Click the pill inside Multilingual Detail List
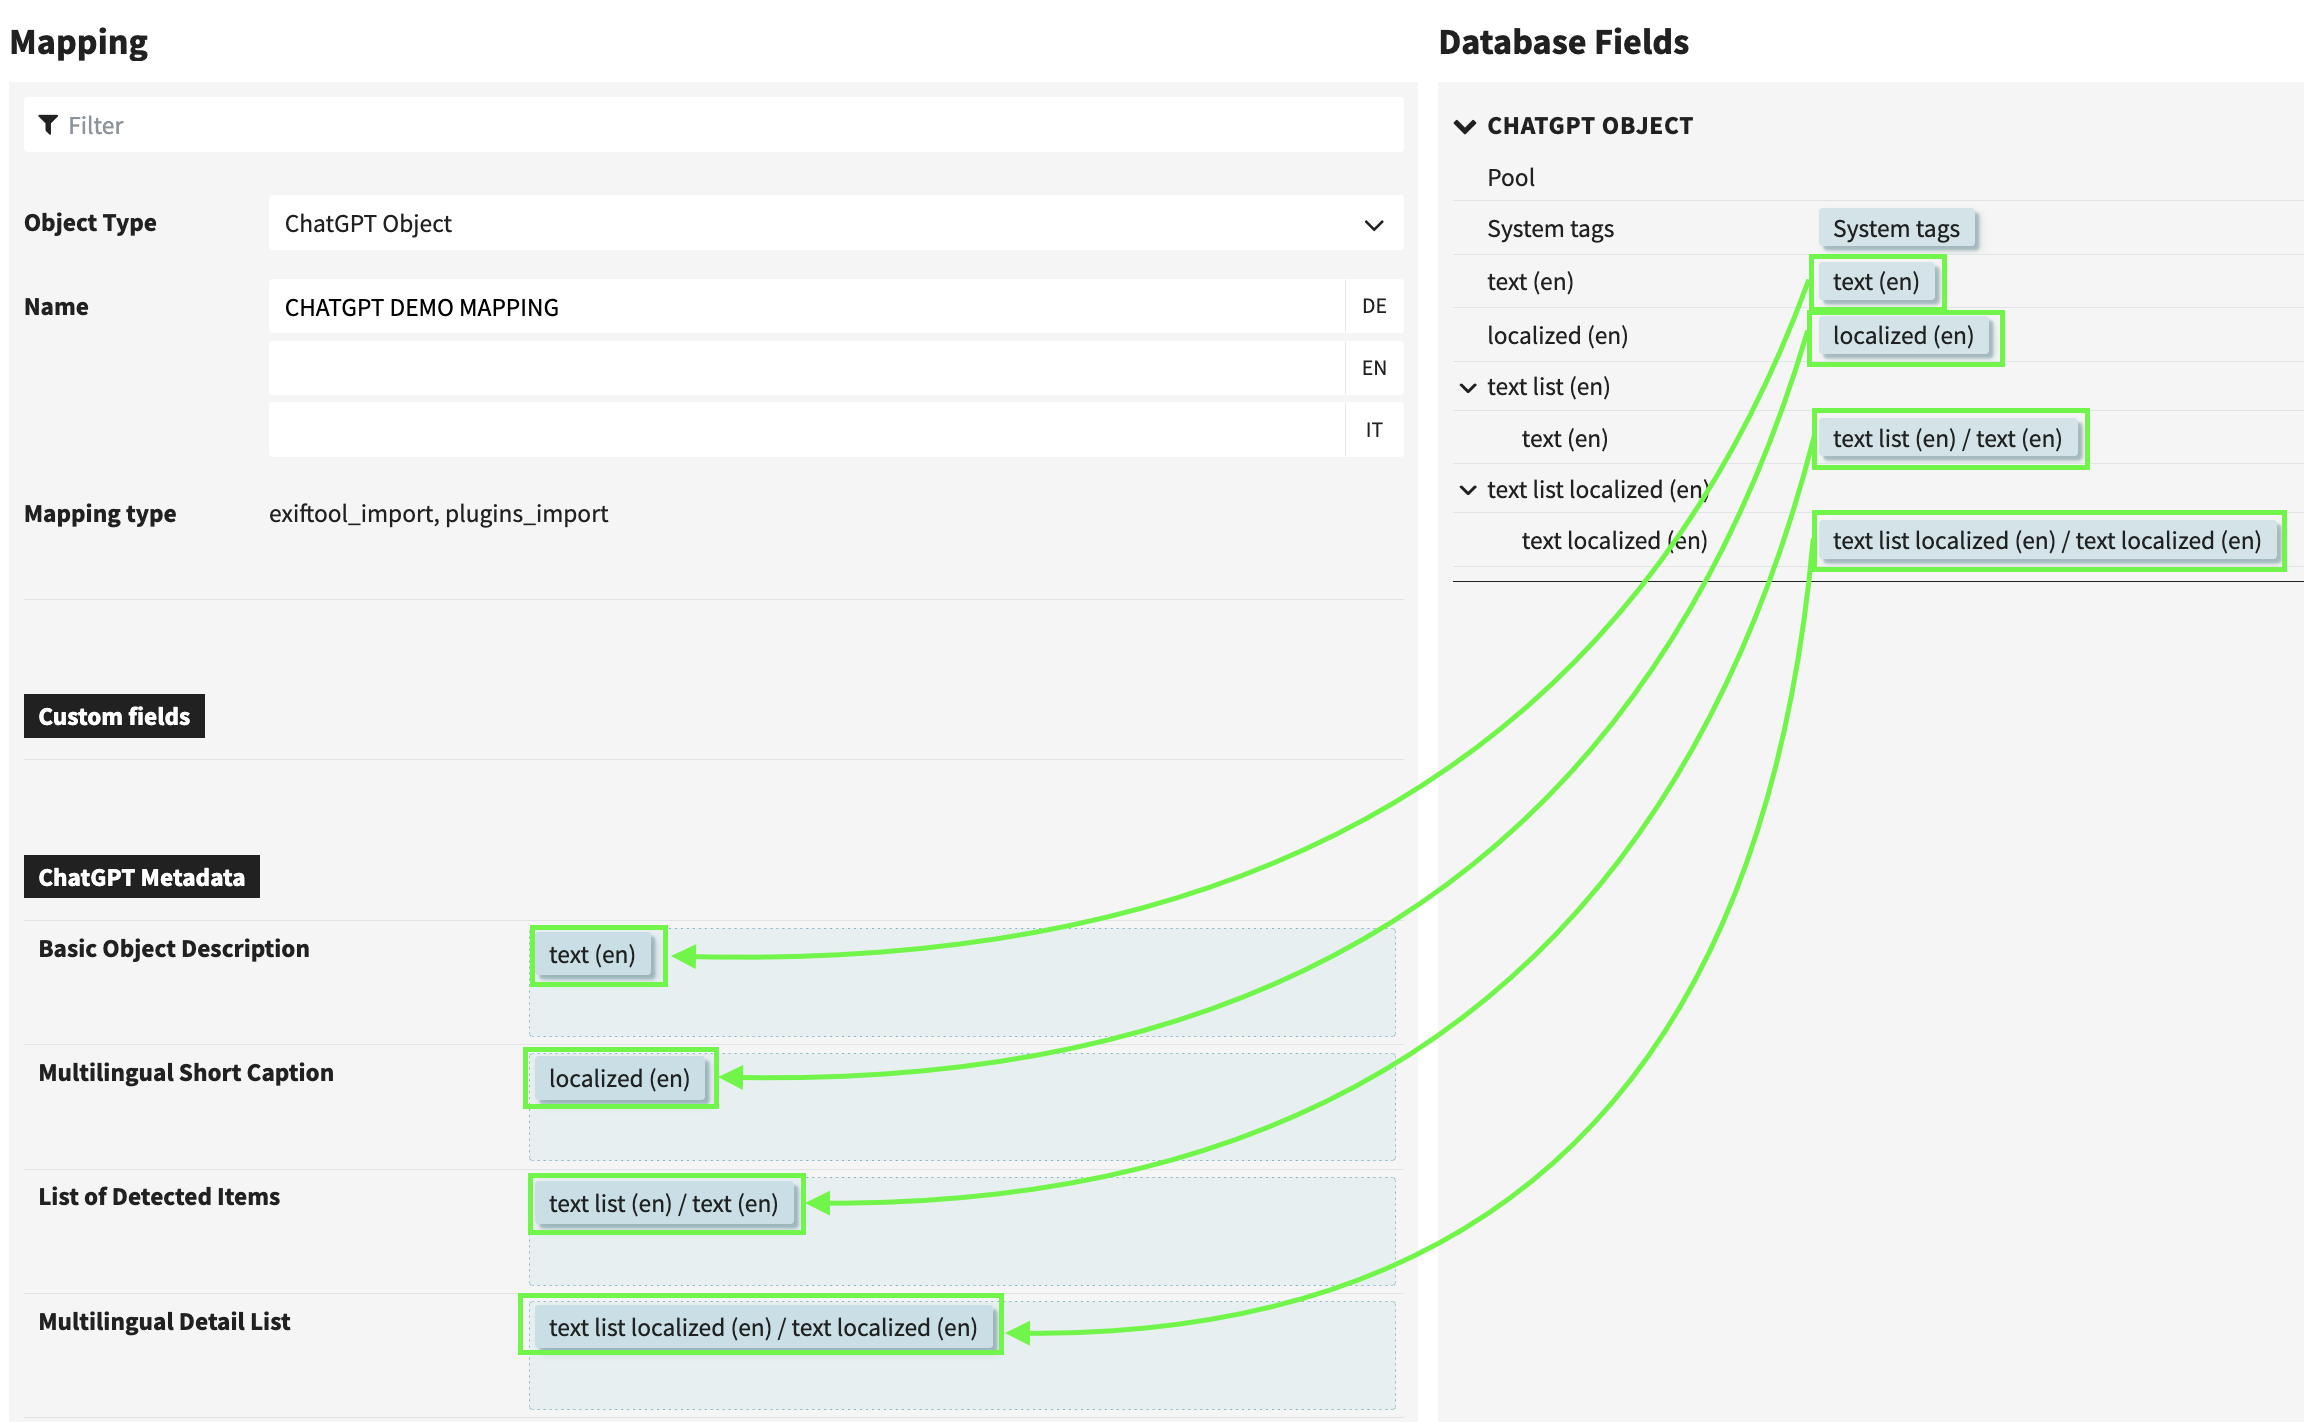This screenshot has height=1422, width=2304. 764,1327
